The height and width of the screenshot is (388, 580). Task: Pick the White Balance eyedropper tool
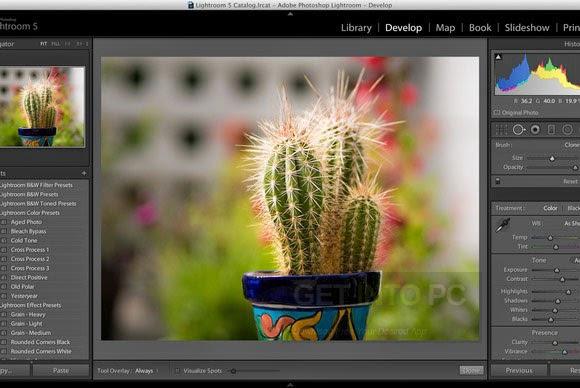[503, 225]
